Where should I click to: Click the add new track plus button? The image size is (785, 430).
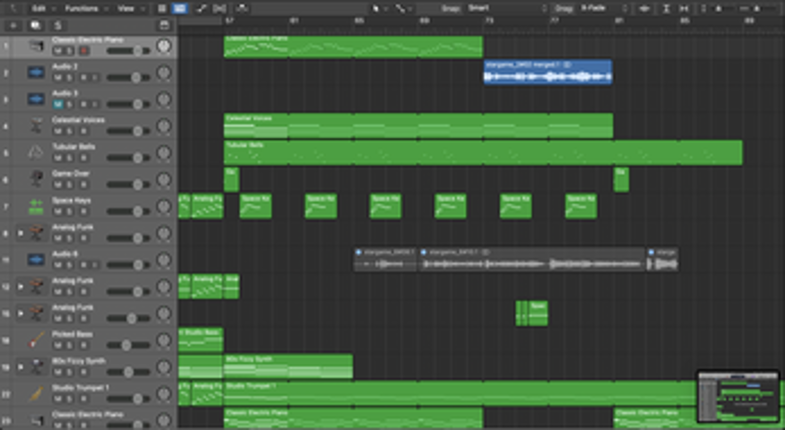point(14,26)
